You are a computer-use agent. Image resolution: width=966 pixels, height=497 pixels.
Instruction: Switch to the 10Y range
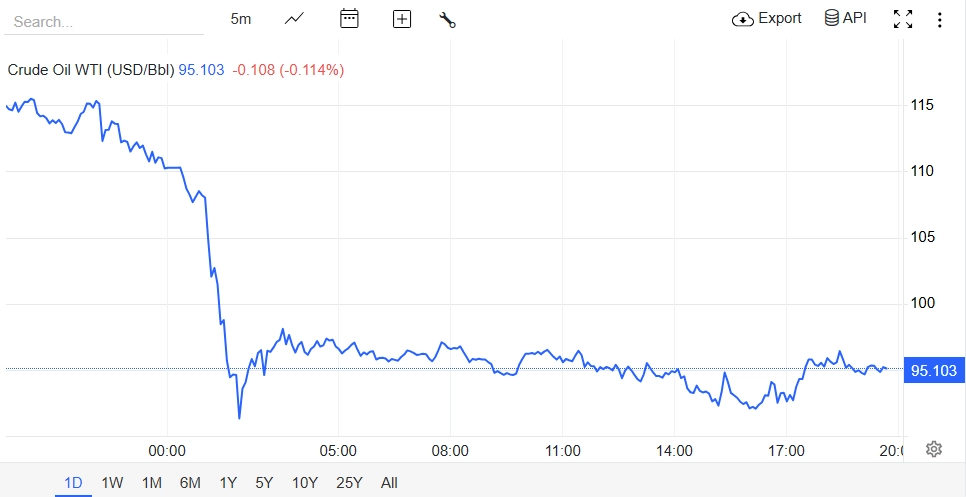(x=305, y=483)
